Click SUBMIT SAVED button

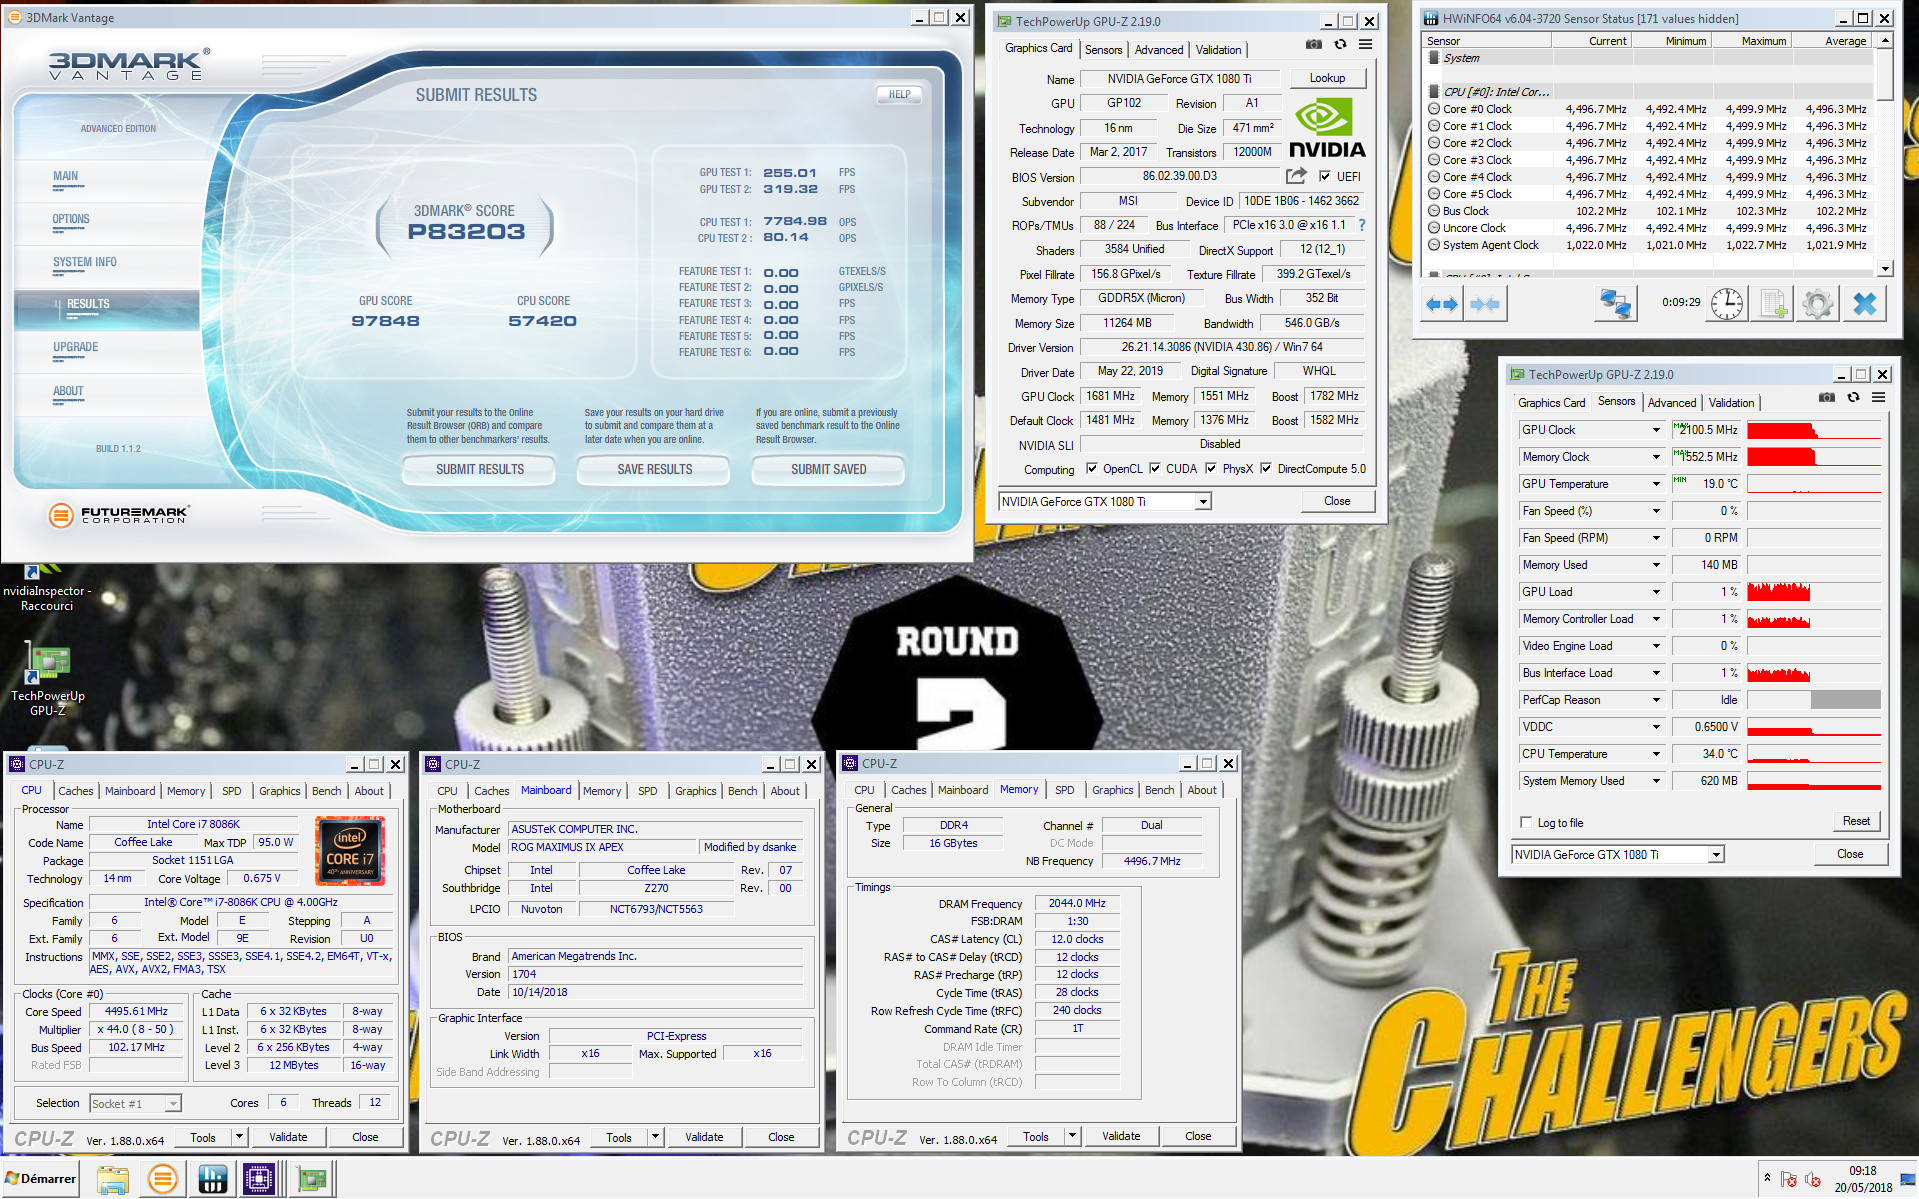pos(828,469)
